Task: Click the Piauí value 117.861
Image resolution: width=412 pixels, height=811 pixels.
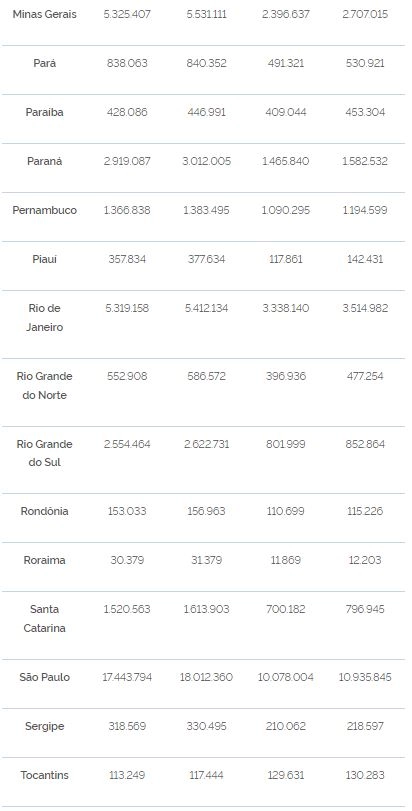Action: (286, 259)
